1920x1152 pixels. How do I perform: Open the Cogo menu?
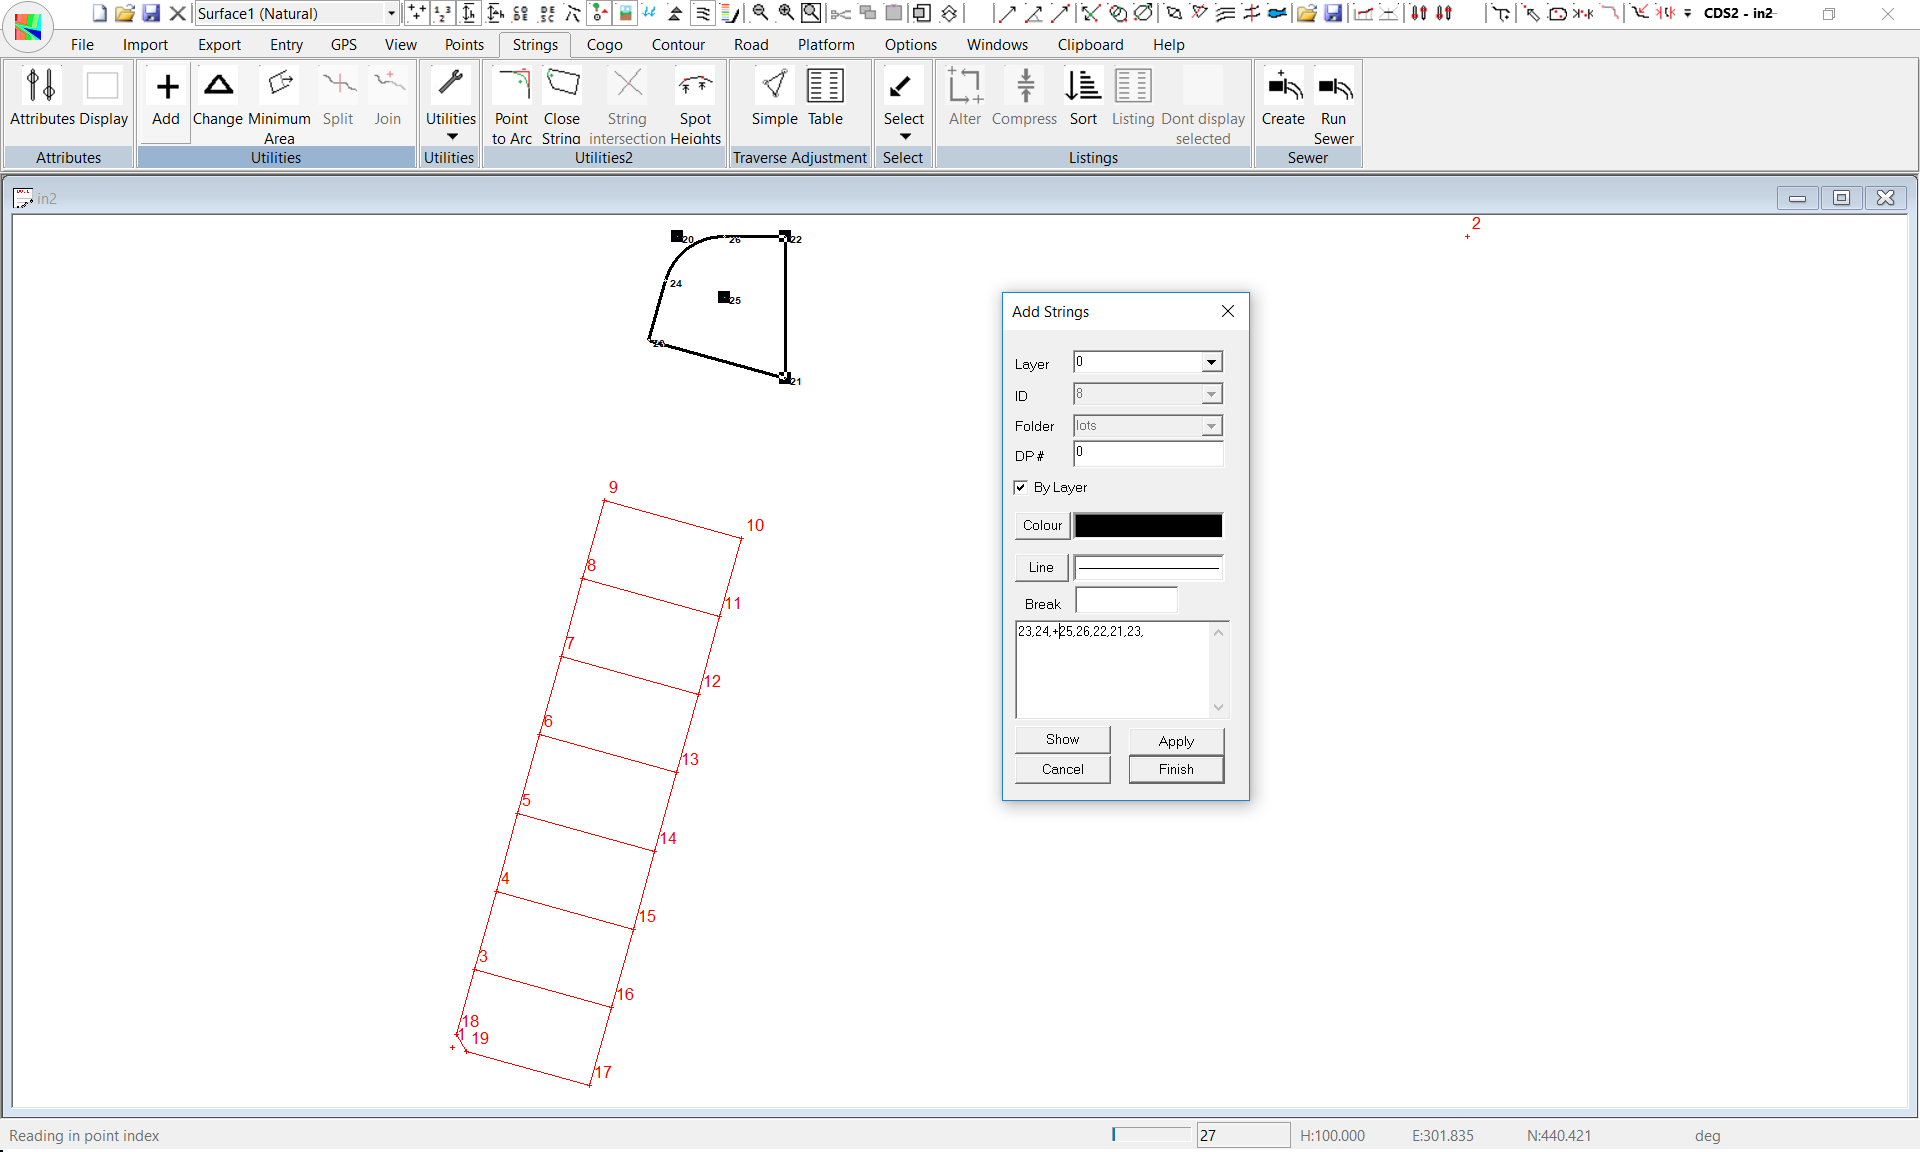click(604, 45)
